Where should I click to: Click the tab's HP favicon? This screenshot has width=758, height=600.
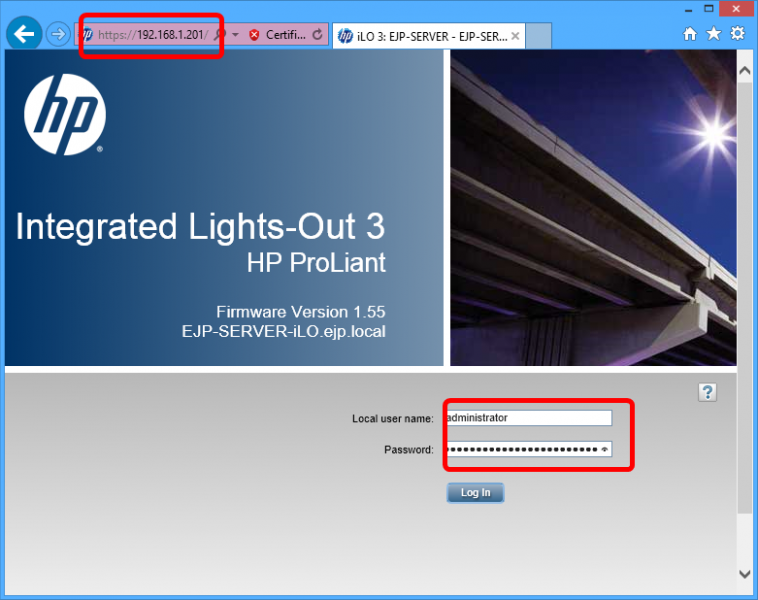[345, 36]
